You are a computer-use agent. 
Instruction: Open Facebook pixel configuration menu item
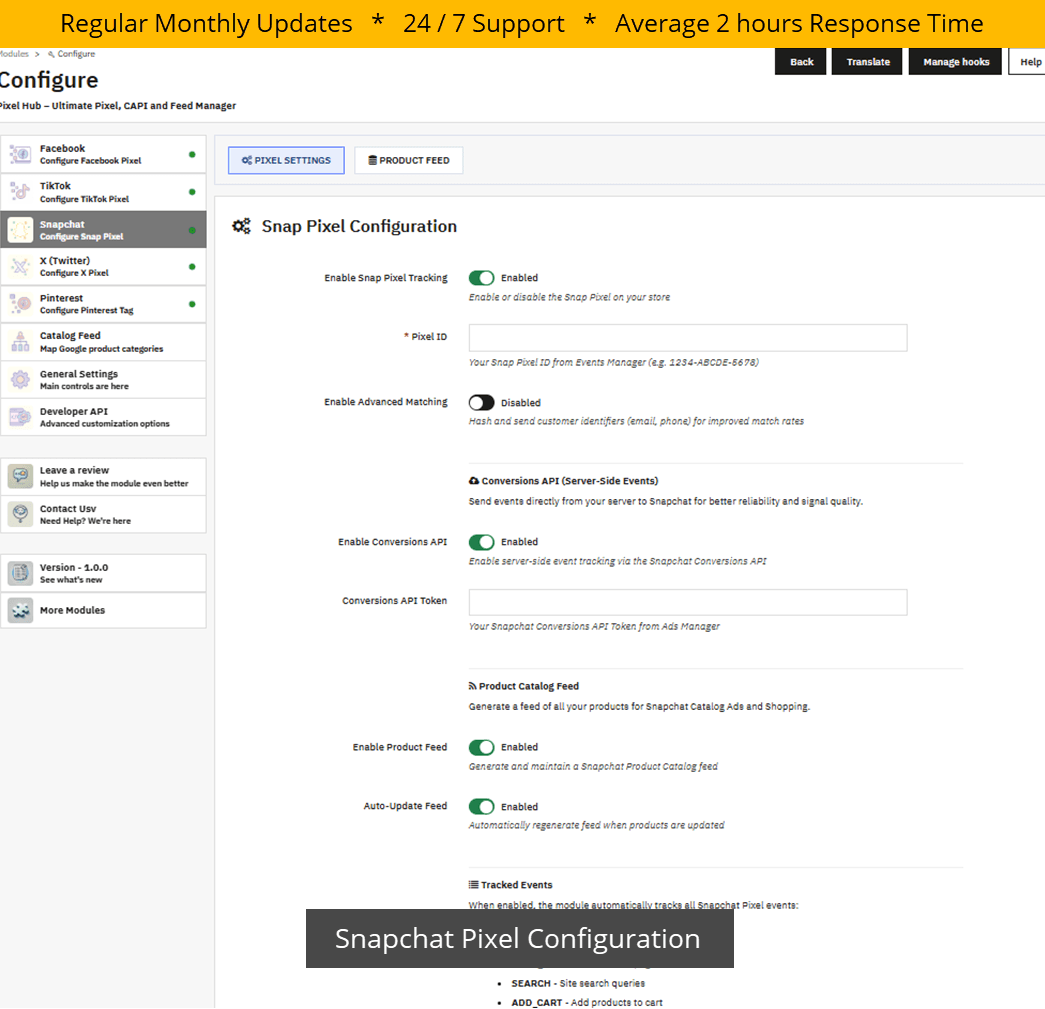click(103, 155)
